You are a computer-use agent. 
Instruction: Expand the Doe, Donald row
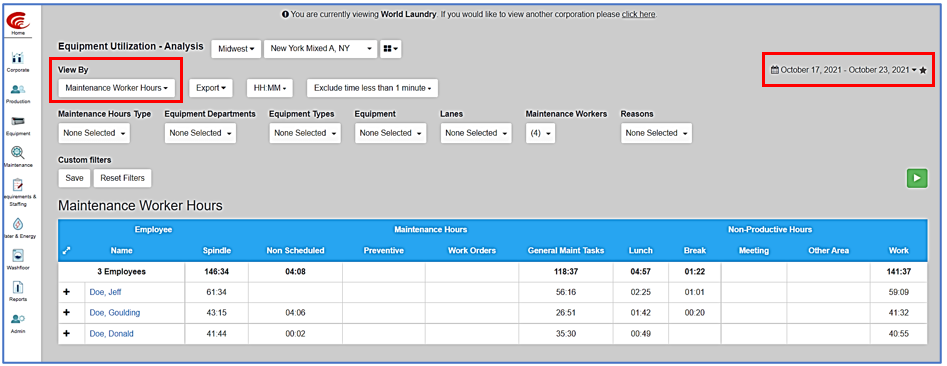click(x=66, y=333)
